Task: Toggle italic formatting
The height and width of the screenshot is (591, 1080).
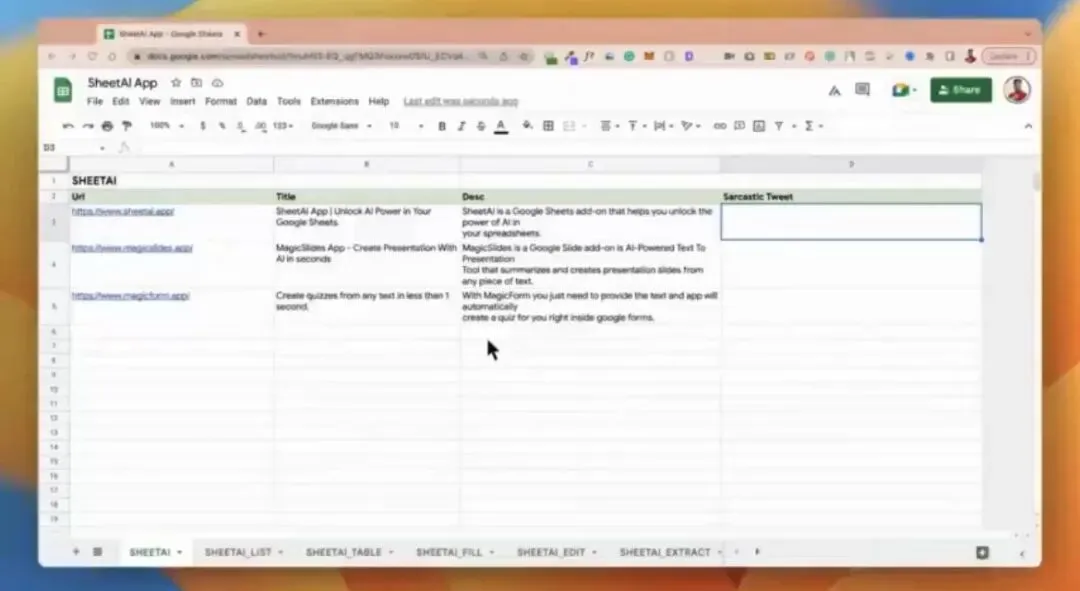Action: click(461, 126)
